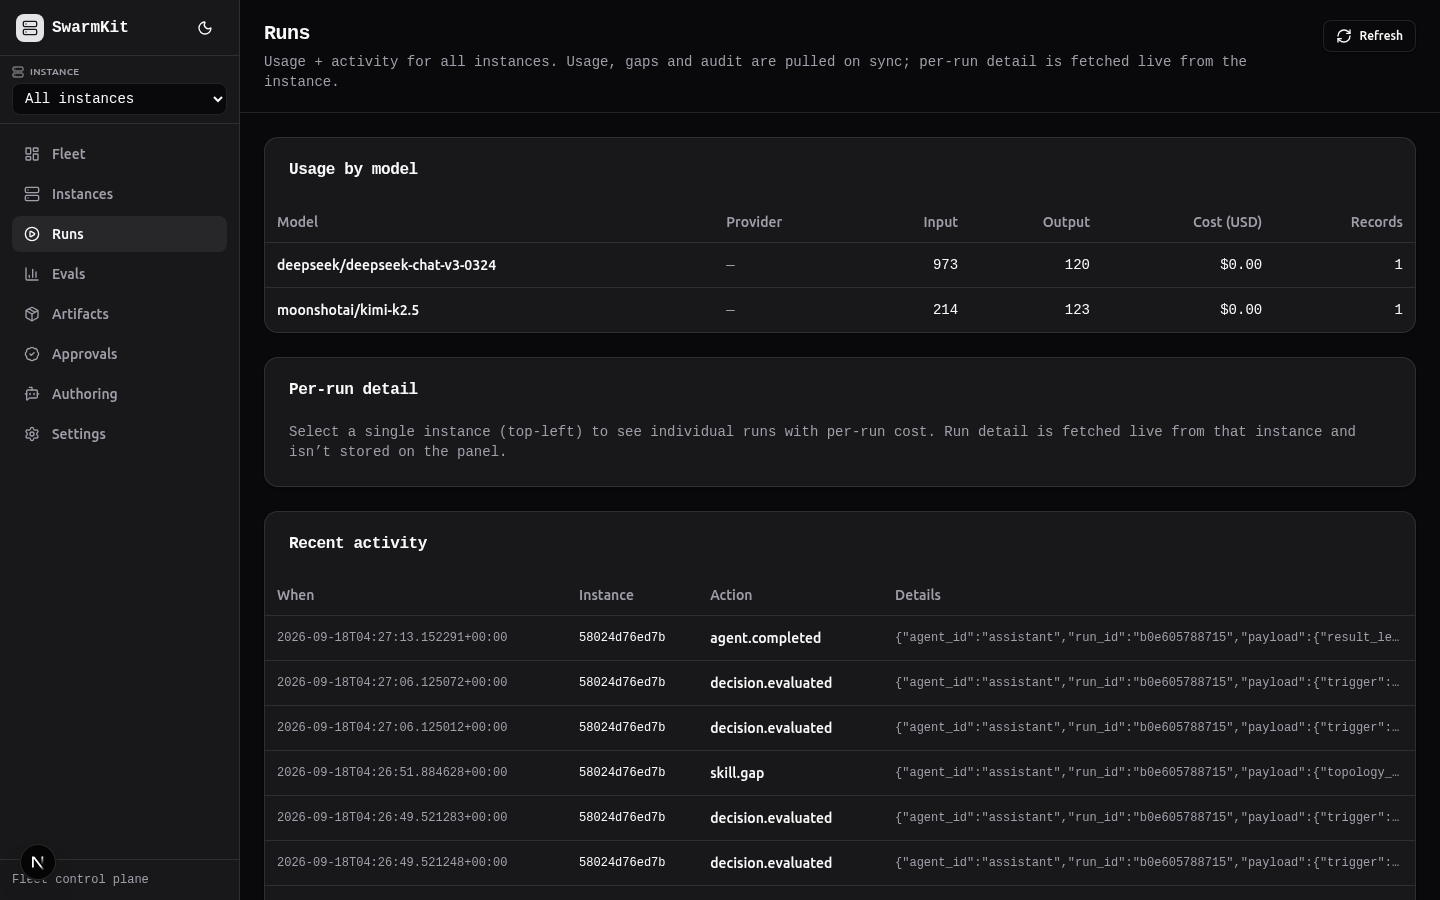
Task: Click output value 123
Action: tap(1077, 310)
